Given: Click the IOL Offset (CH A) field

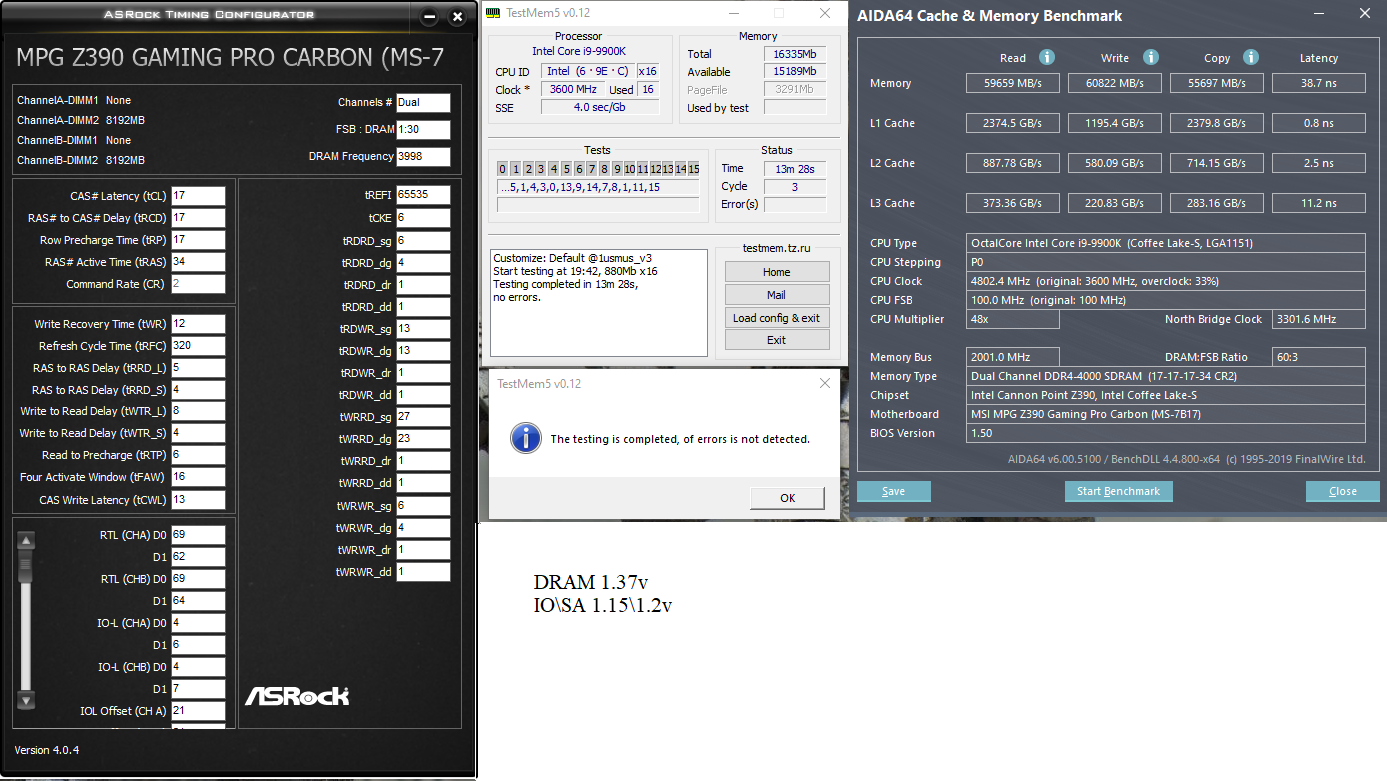Looking at the screenshot, I should [198, 712].
